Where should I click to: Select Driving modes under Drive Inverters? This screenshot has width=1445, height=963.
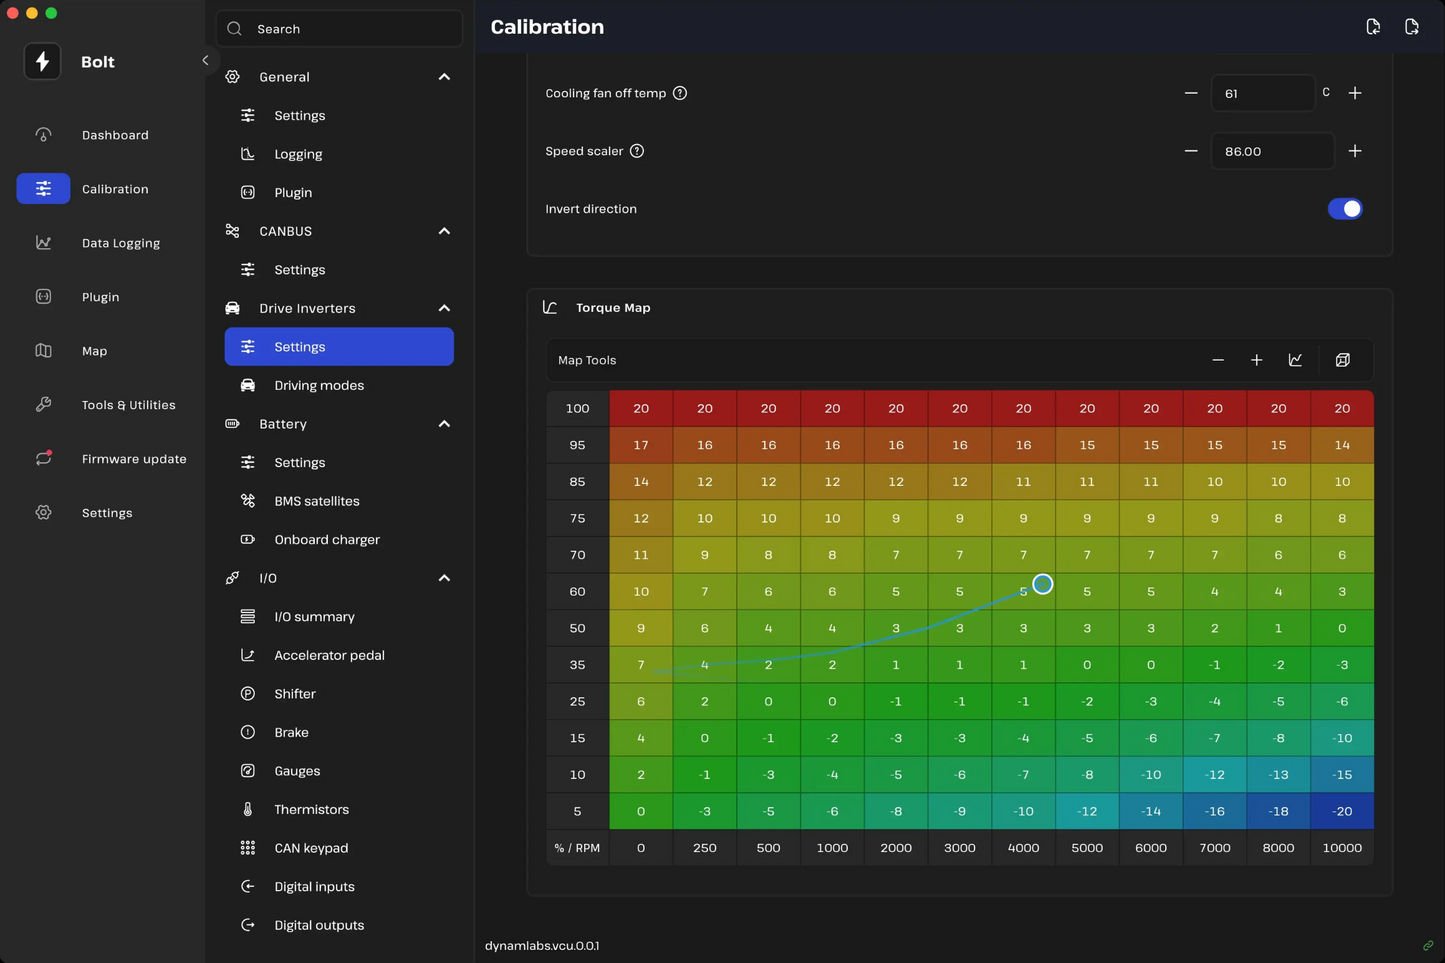click(318, 386)
